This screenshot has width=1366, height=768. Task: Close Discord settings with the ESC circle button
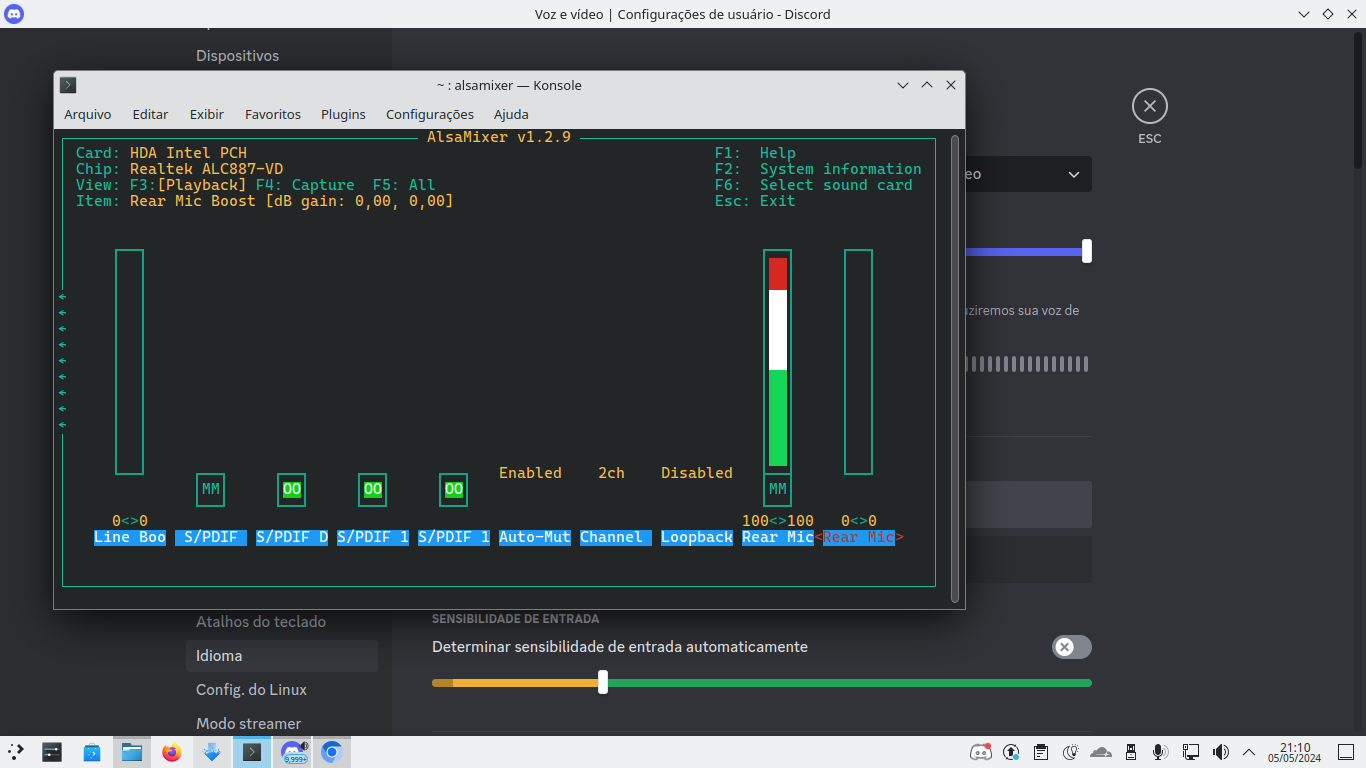1150,106
